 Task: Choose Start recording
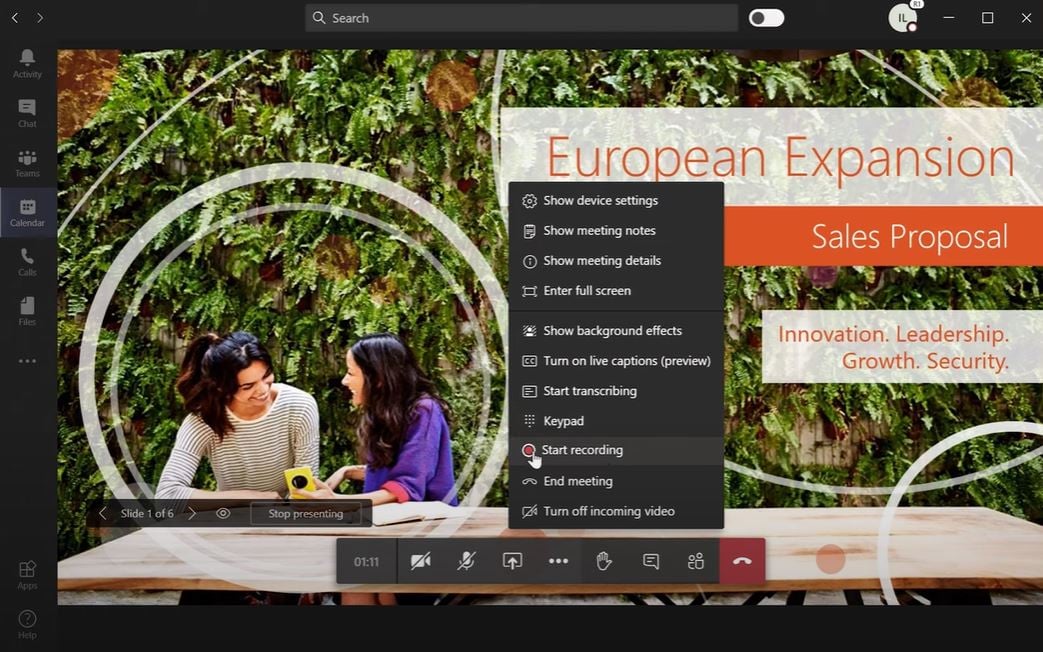coord(616,450)
